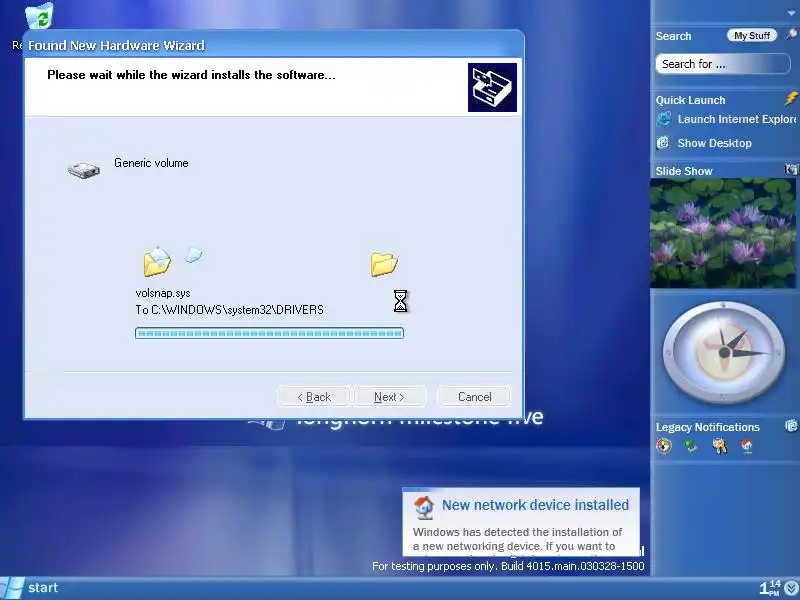This screenshot has height=600, width=800.
Task: Click the green safely remove hardware tray icon
Action: pyautogui.click(x=691, y=446)
